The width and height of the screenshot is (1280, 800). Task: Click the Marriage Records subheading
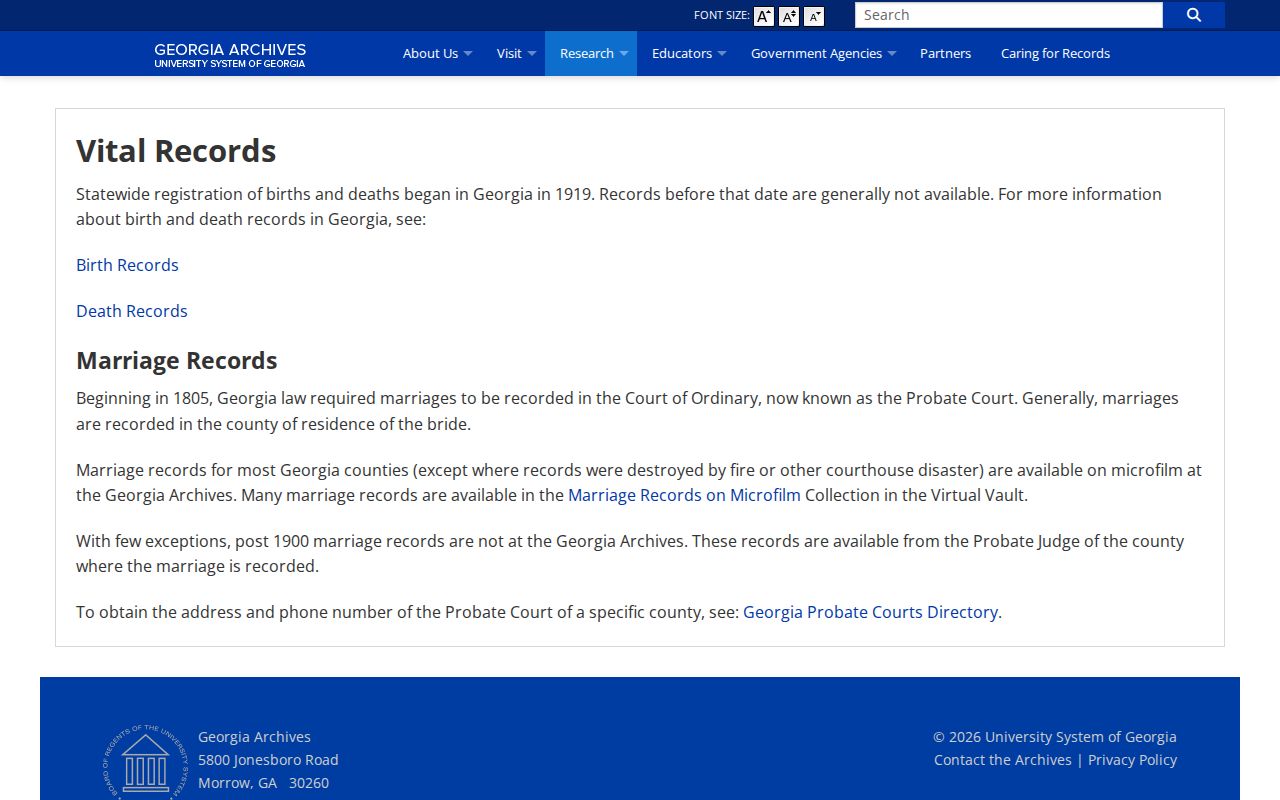point(177,360)
